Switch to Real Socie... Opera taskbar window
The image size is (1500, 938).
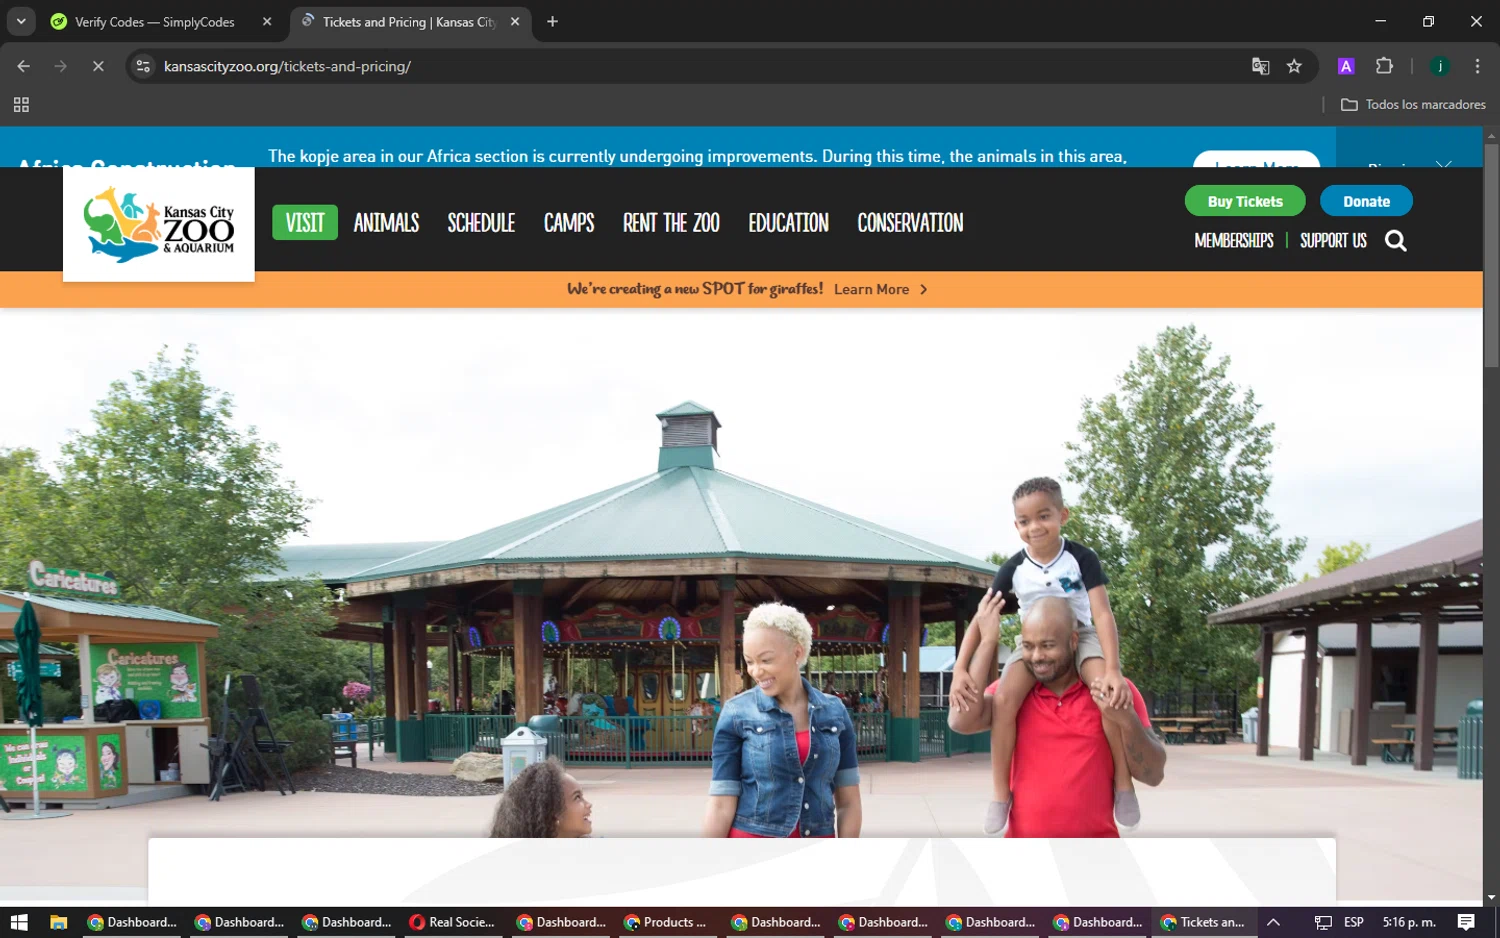click(454, 922)
